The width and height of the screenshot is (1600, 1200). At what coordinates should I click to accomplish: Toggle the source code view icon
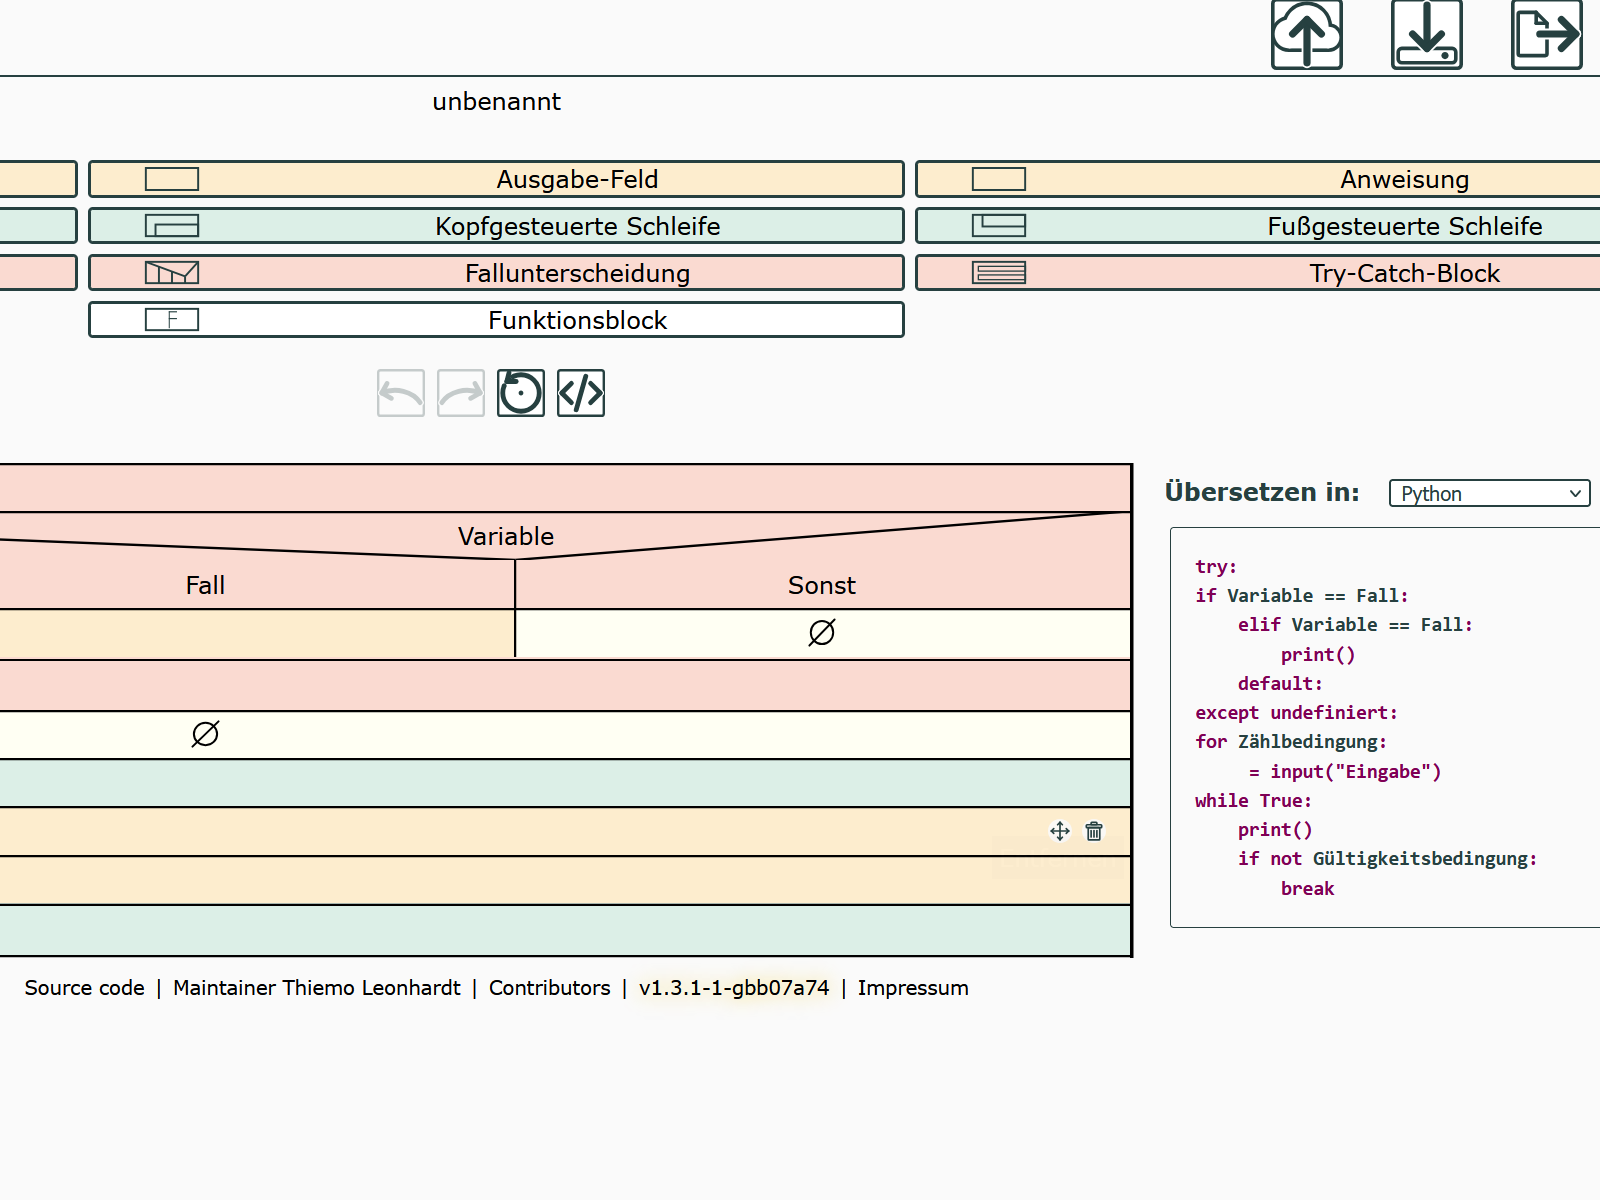(x=581, y=393)
